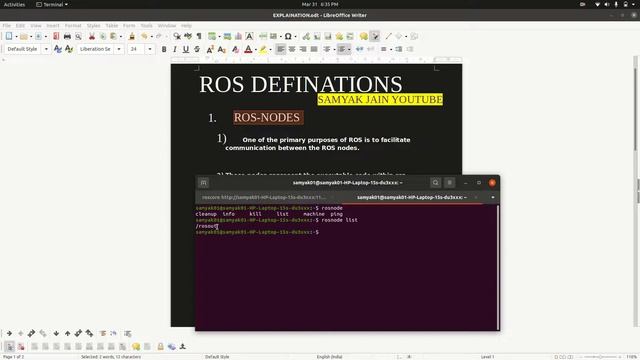Image resolution: width=640 pixels, height=360 pixels.
Task: Click the Clone Formatting paintbrush icon
Action: pos(132,36)
